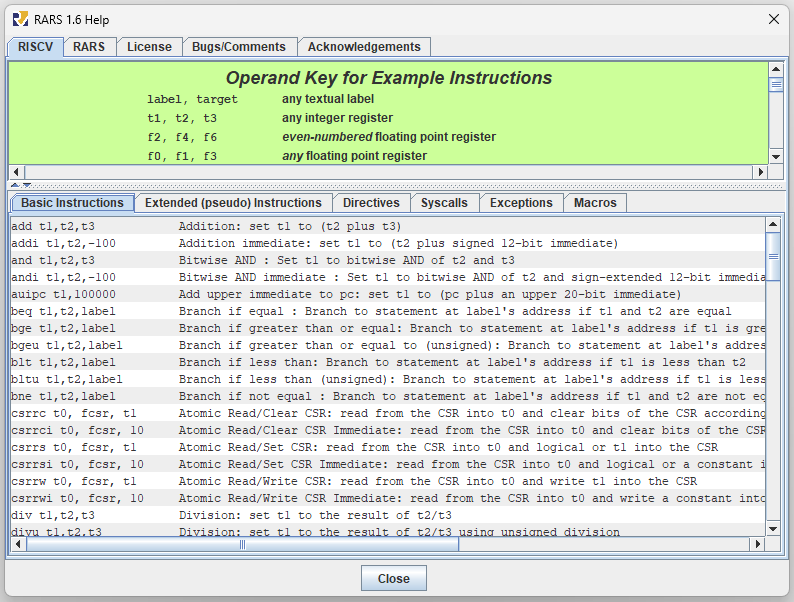The height and width of the screenshot is (602, 794).
Task: Select the 'bge t1,t2,label' row
Action: pos(388,328)
